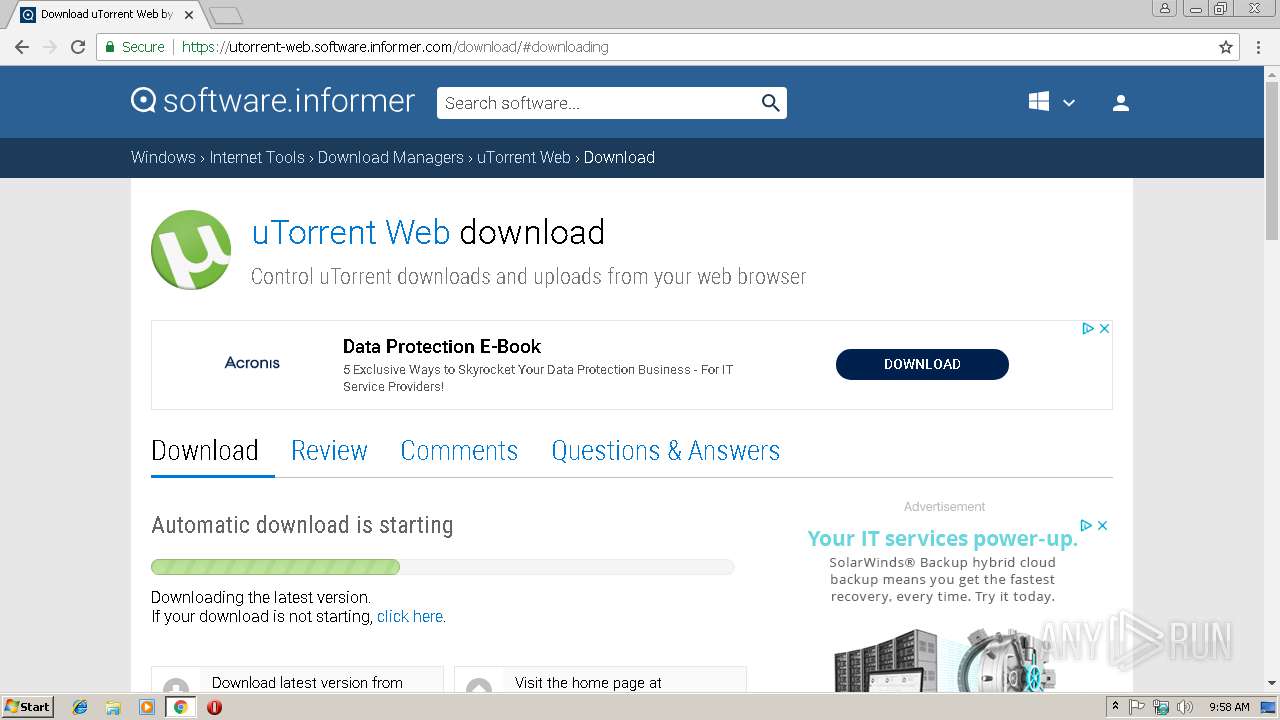Image resolution: width=1280 pixels, height=720 pixels.
Task: Click the volume speaker tray icon
Action: tap(1185, 707)
